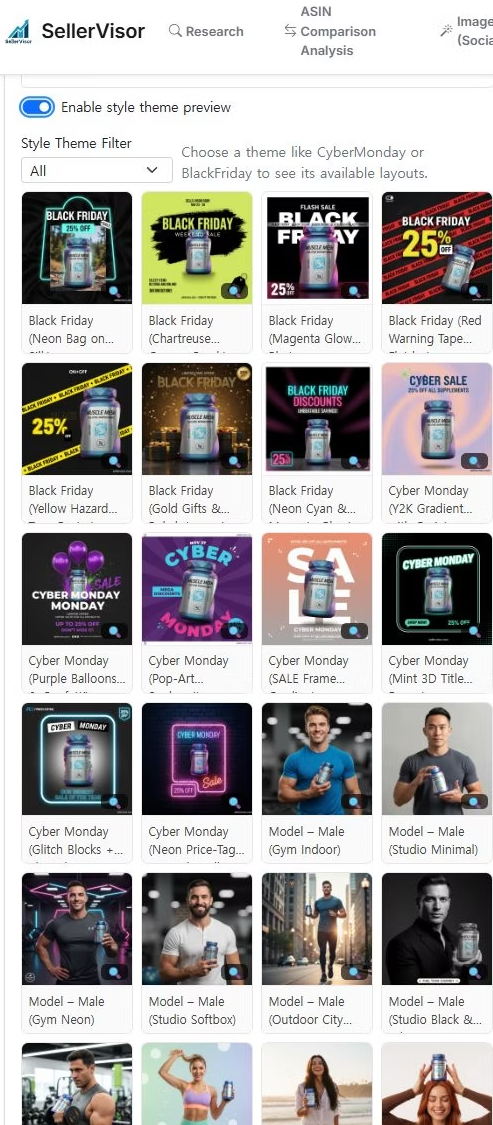Pick Model Male Studio Minimal label

coord(433,840)
